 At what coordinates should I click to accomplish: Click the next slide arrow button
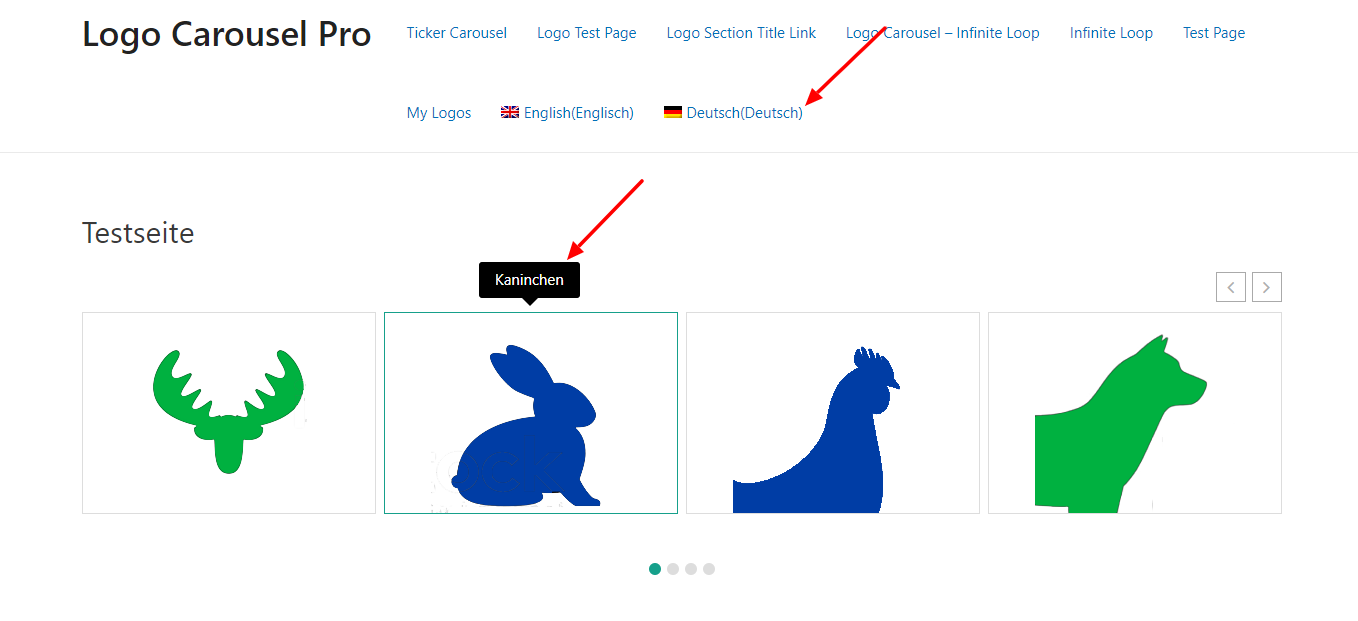(x=1266, y=287)
